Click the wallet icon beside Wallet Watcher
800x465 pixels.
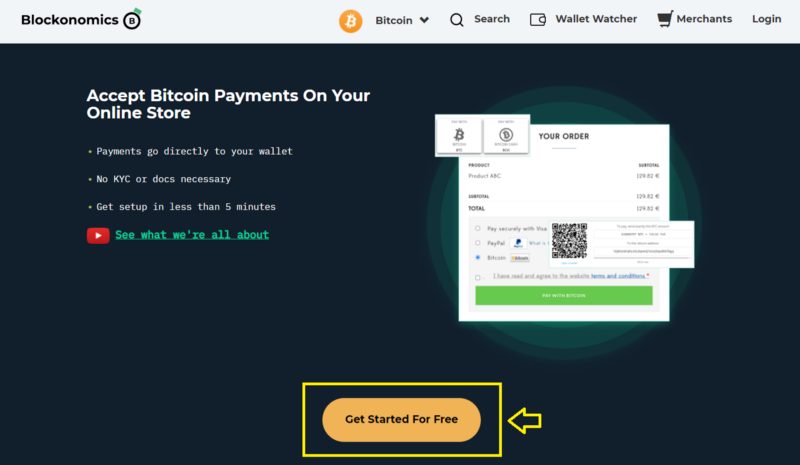pos(538,19)
